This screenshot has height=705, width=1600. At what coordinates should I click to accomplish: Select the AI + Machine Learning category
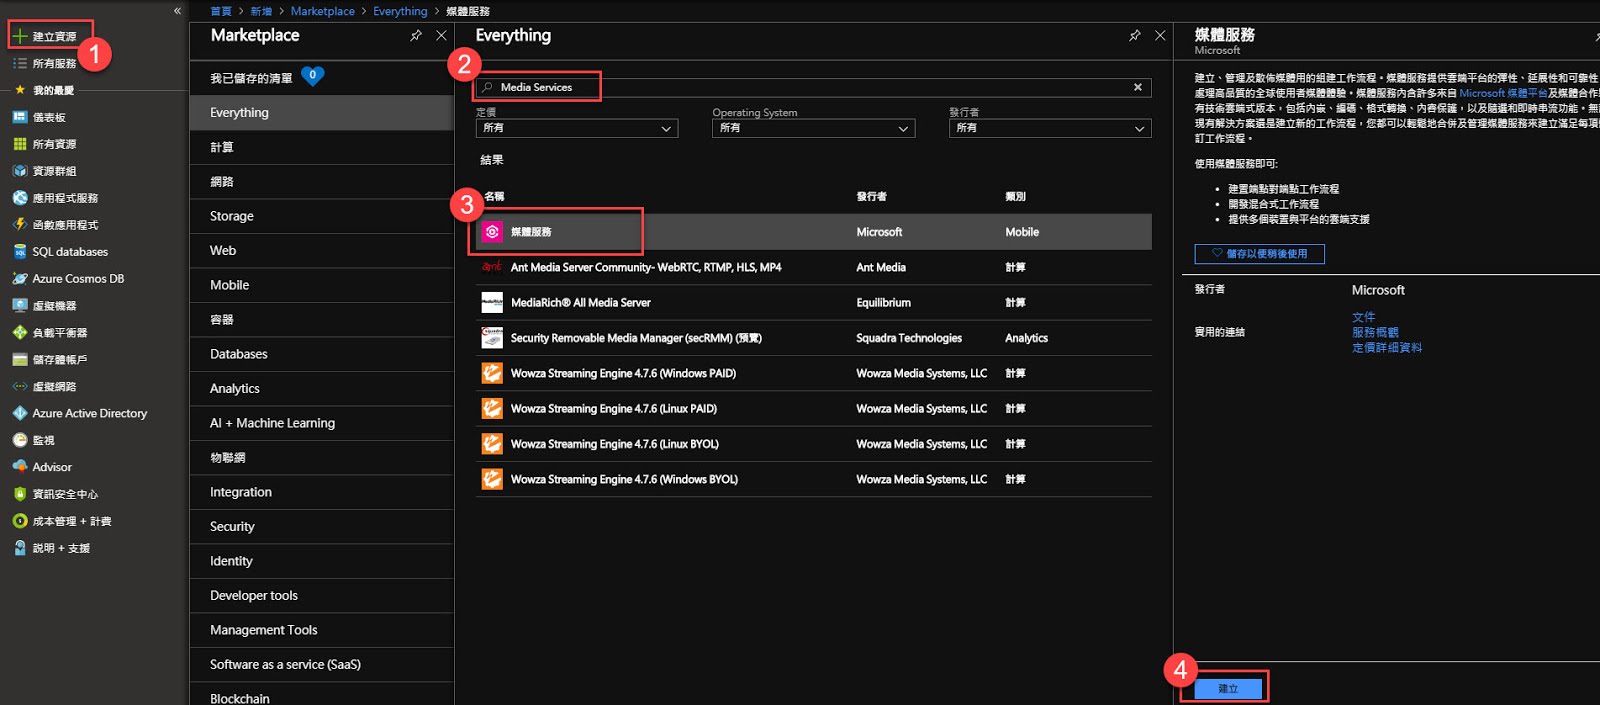[322, 423]
